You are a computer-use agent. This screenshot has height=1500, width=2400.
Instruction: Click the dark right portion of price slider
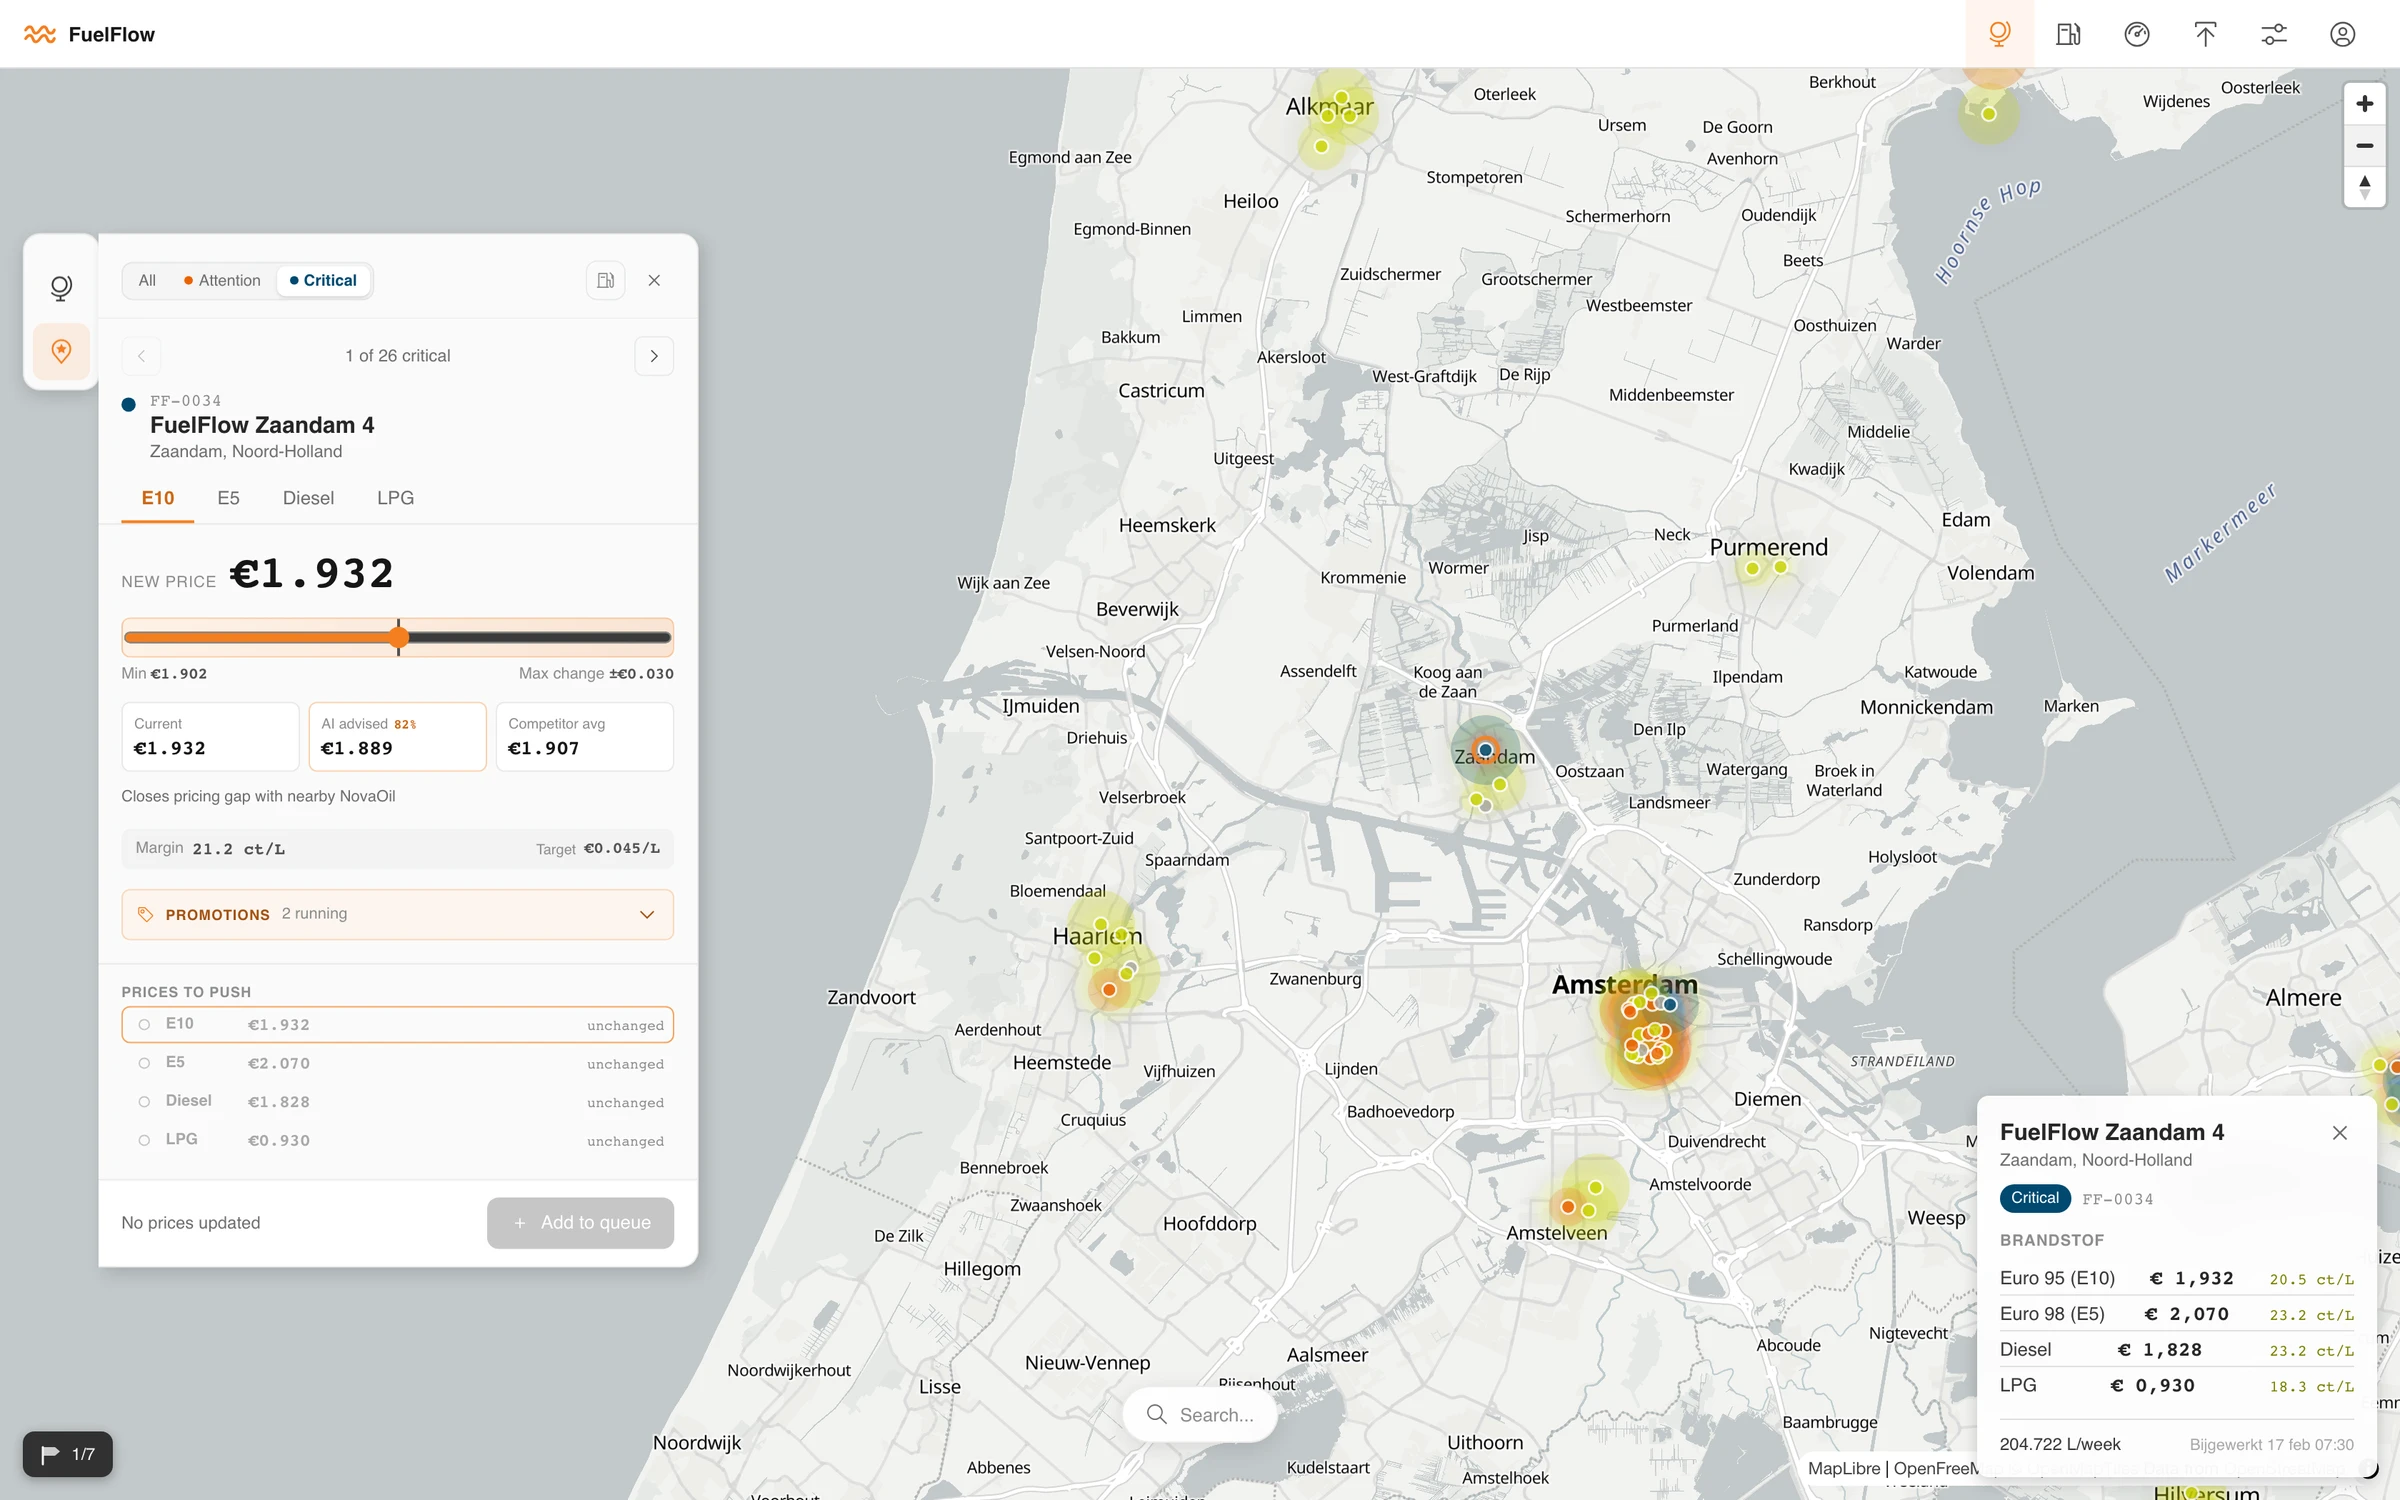[539, 637]
